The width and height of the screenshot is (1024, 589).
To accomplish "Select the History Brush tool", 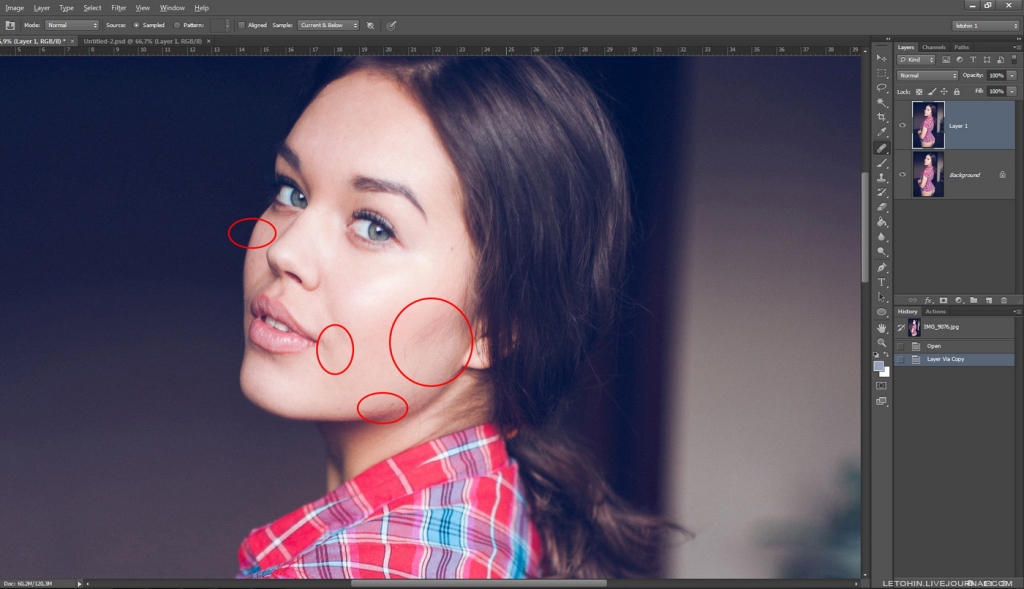I will (882, 193).
